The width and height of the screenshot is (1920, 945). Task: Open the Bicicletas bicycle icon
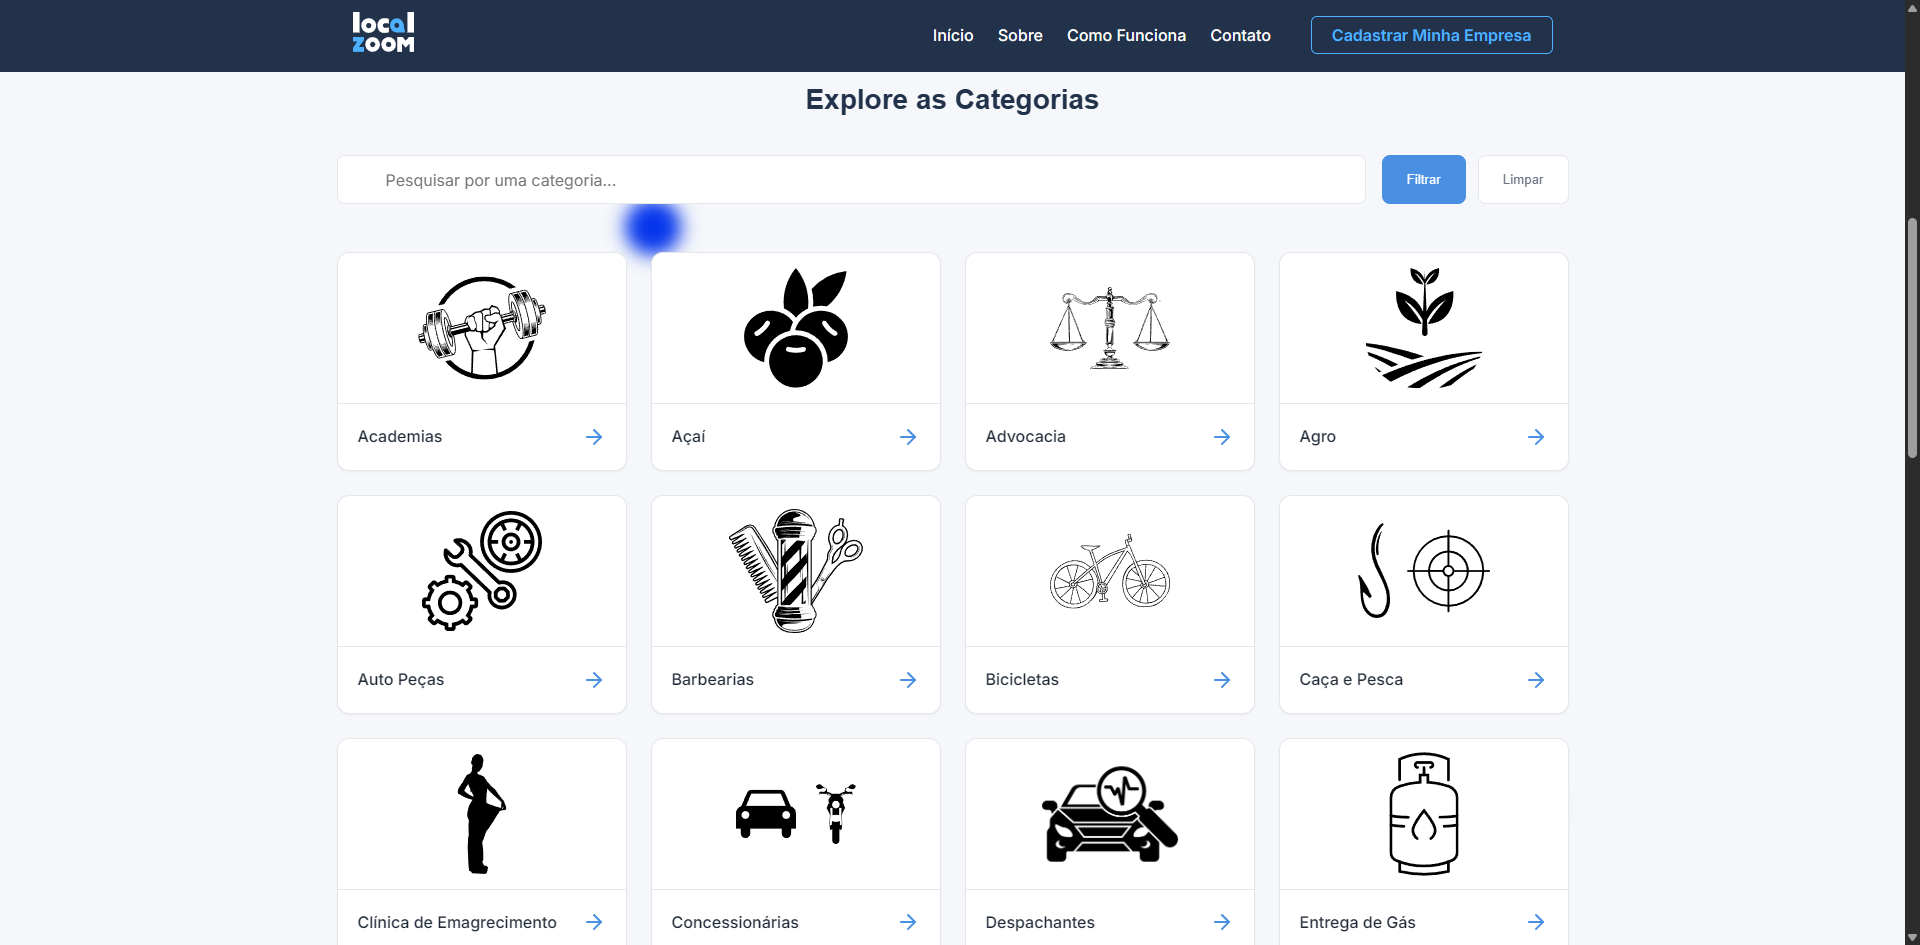pos(1110,571)
